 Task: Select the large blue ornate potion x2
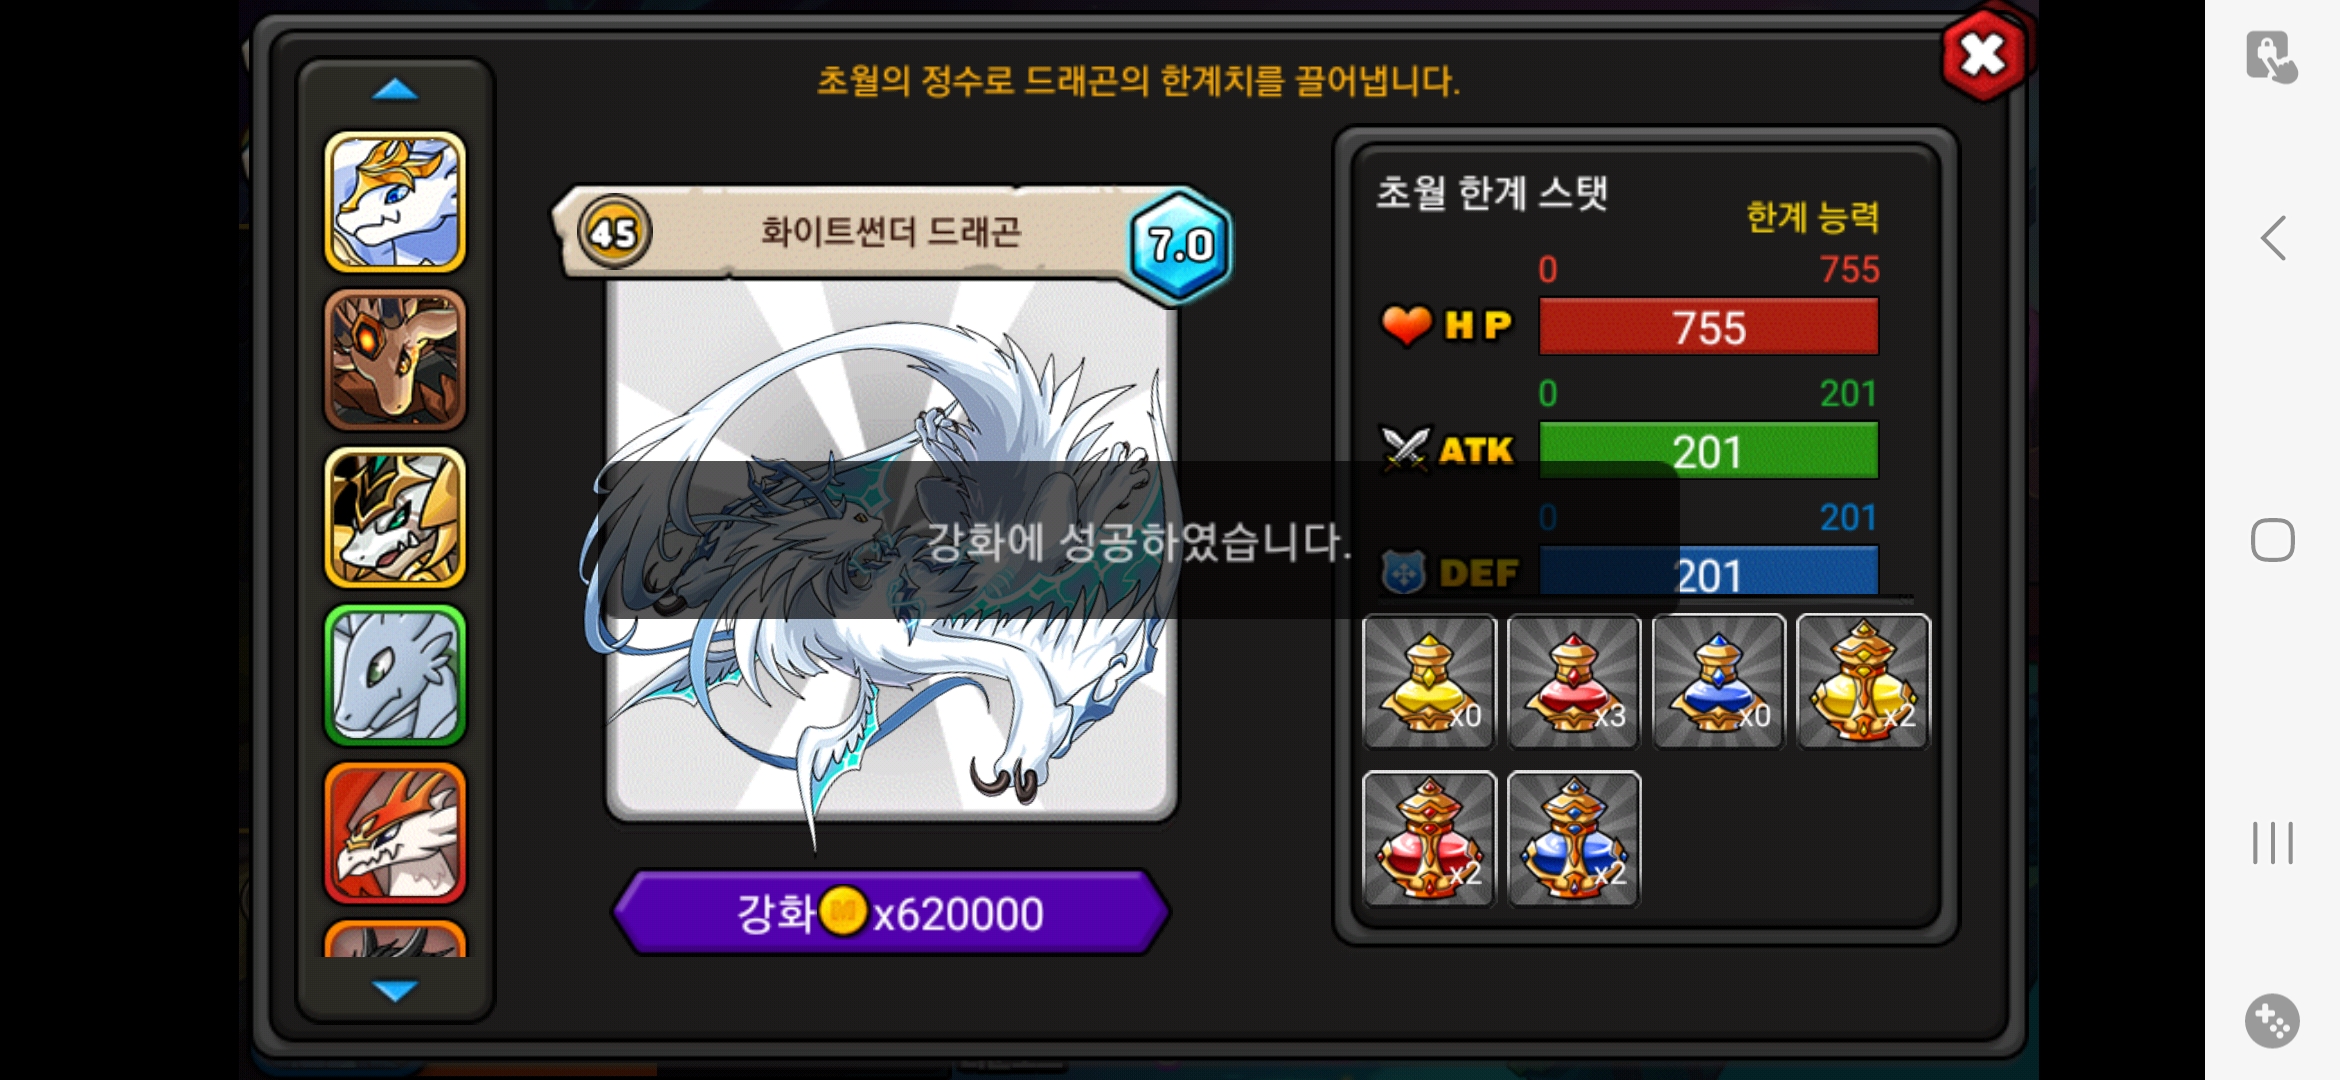[x=1574, y=839]
